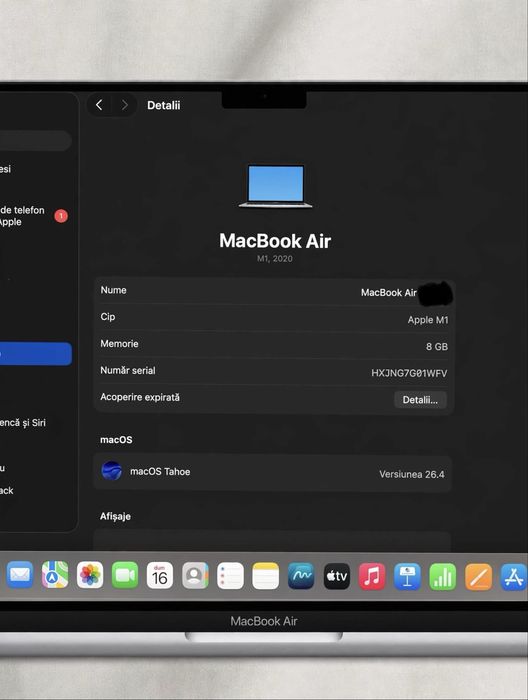Launch Reminders from the Dock
The image size is (528, 700).
pyautogui.click(x=230, y=575)
